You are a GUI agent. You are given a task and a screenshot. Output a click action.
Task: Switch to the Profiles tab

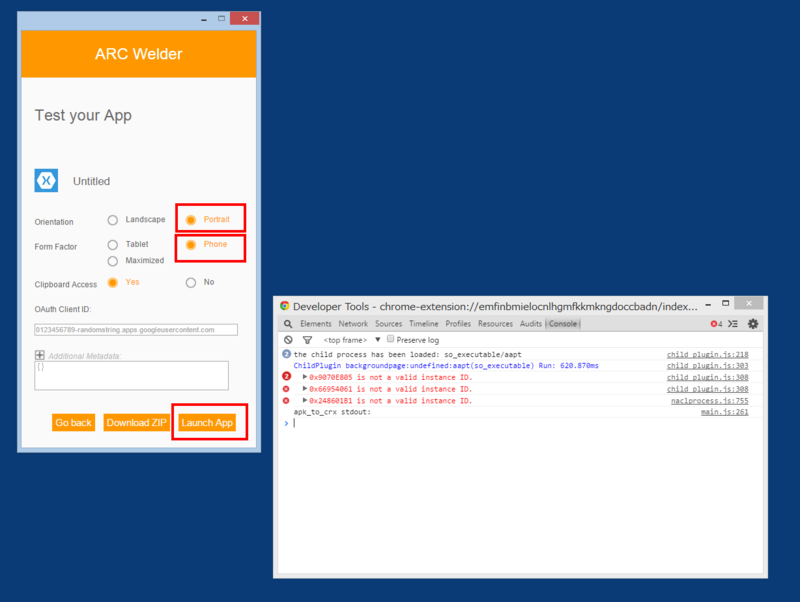[x=458, y=324]
